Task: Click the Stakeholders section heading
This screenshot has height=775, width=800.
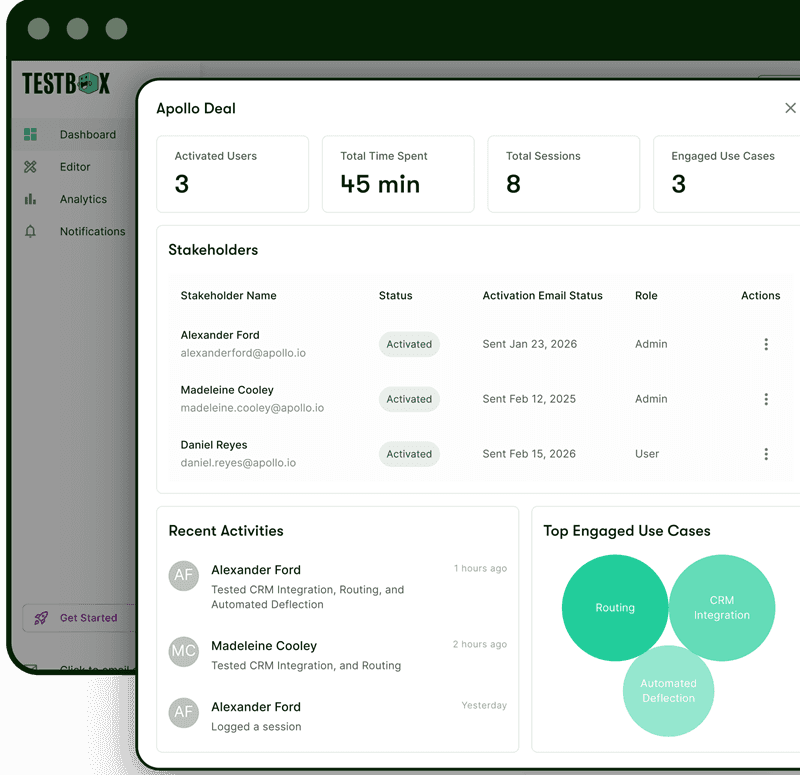Action: click(213, 250)
